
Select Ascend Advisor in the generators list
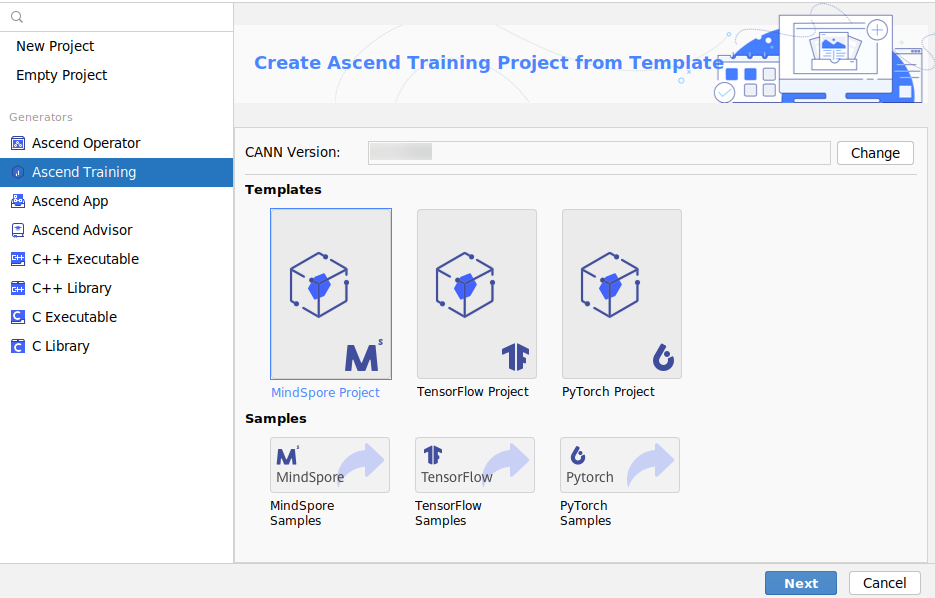(x=82, y=230)
